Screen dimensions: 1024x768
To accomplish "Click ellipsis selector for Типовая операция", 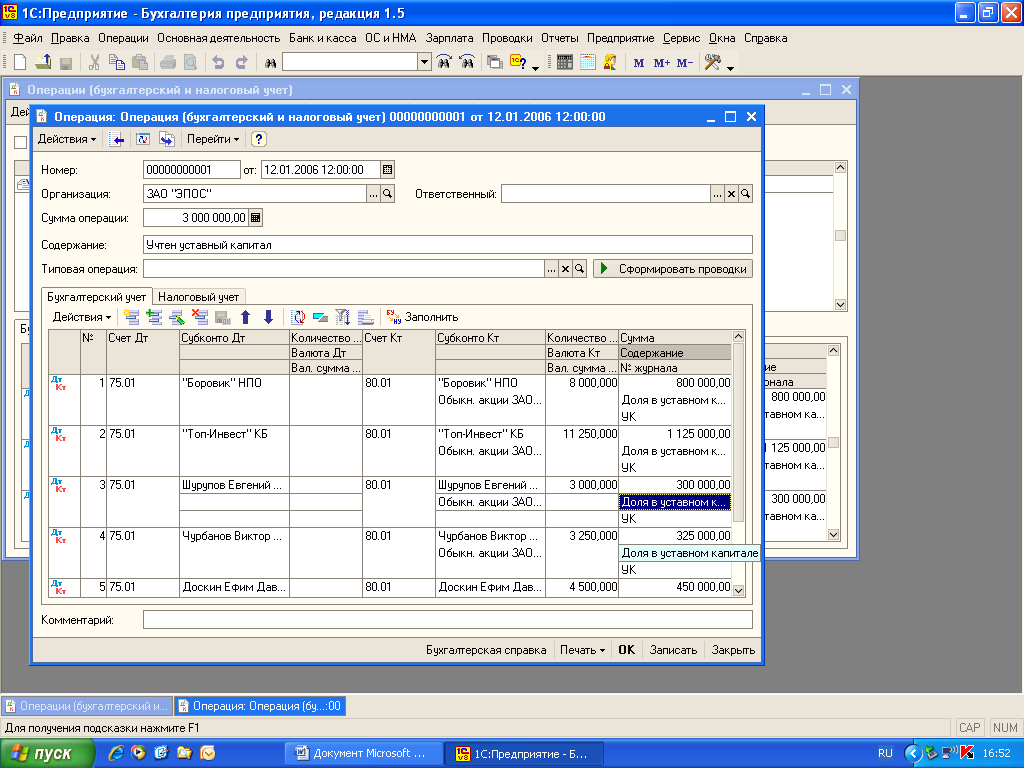I will (x=552, y=269).
